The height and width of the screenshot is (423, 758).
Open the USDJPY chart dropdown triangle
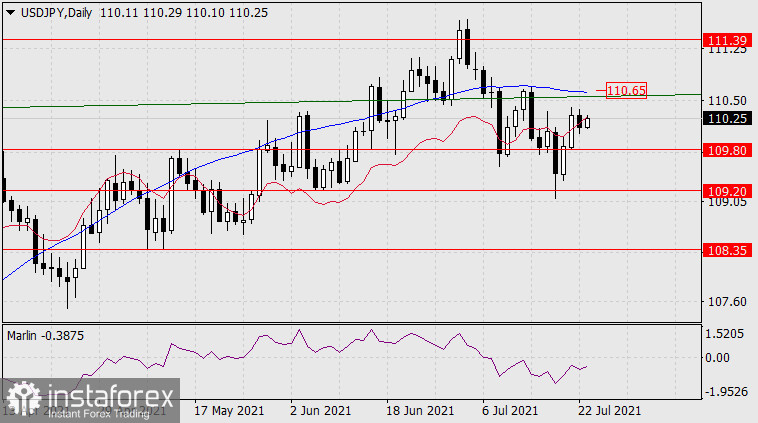[7, 9]
